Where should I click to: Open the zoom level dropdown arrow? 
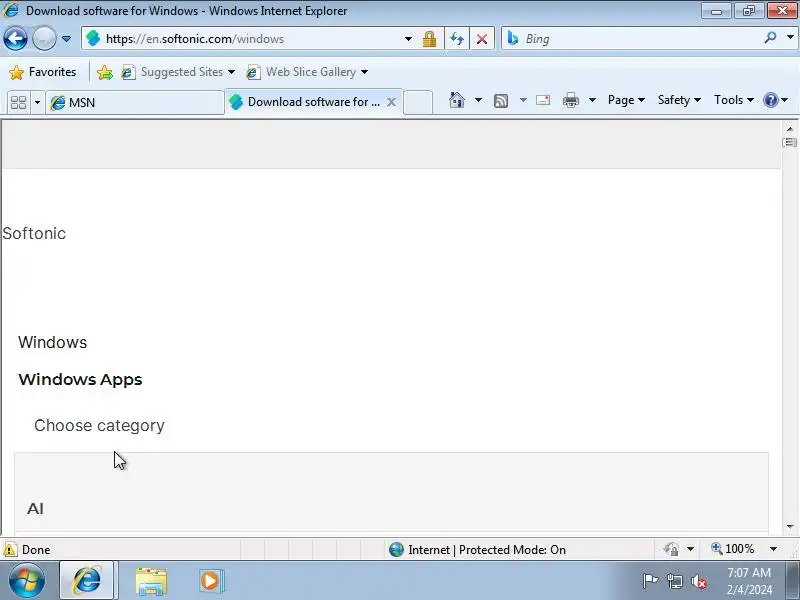pos(773,549)
